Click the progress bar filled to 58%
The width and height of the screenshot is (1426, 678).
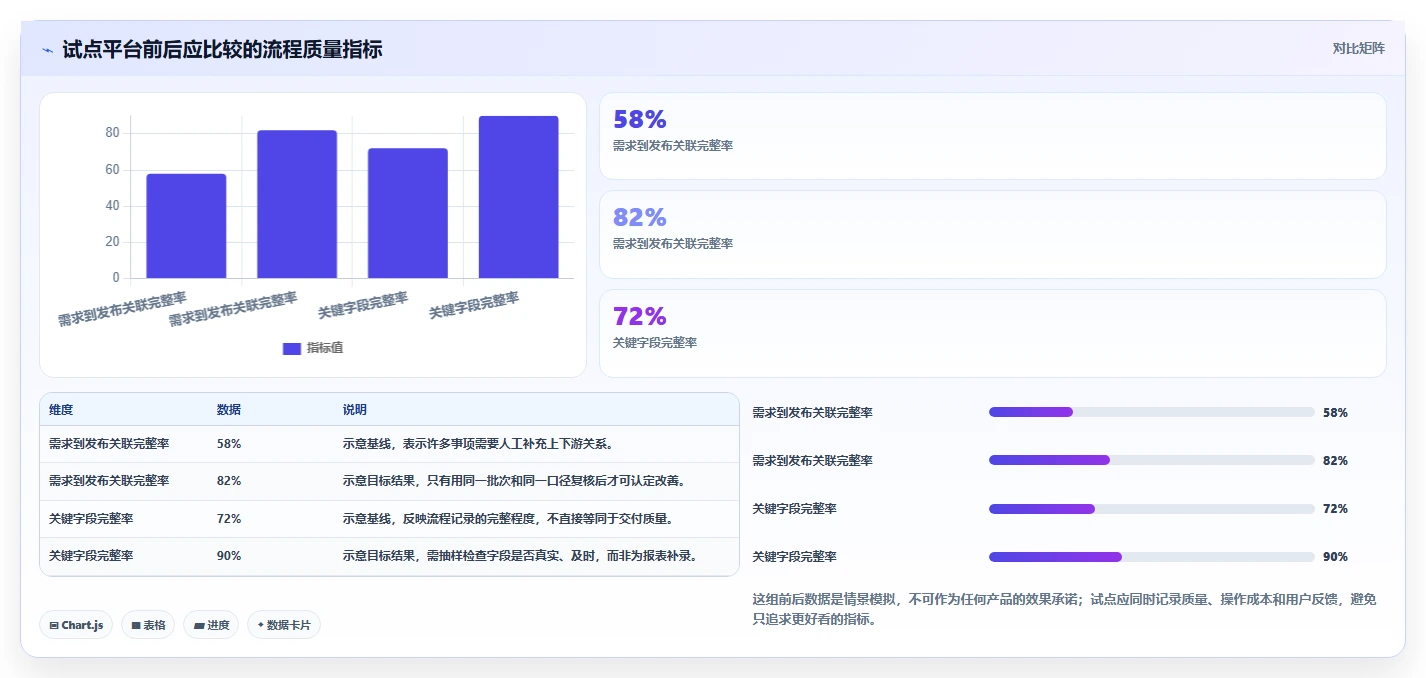point(1151,412)
